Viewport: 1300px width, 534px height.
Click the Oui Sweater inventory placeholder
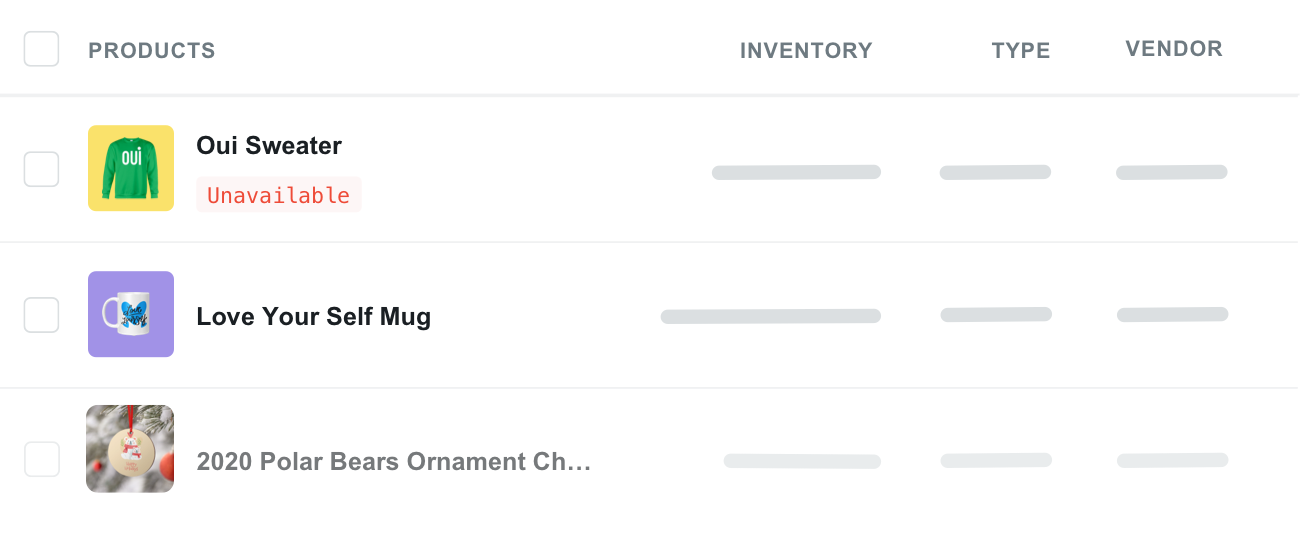tap(796, 172)
